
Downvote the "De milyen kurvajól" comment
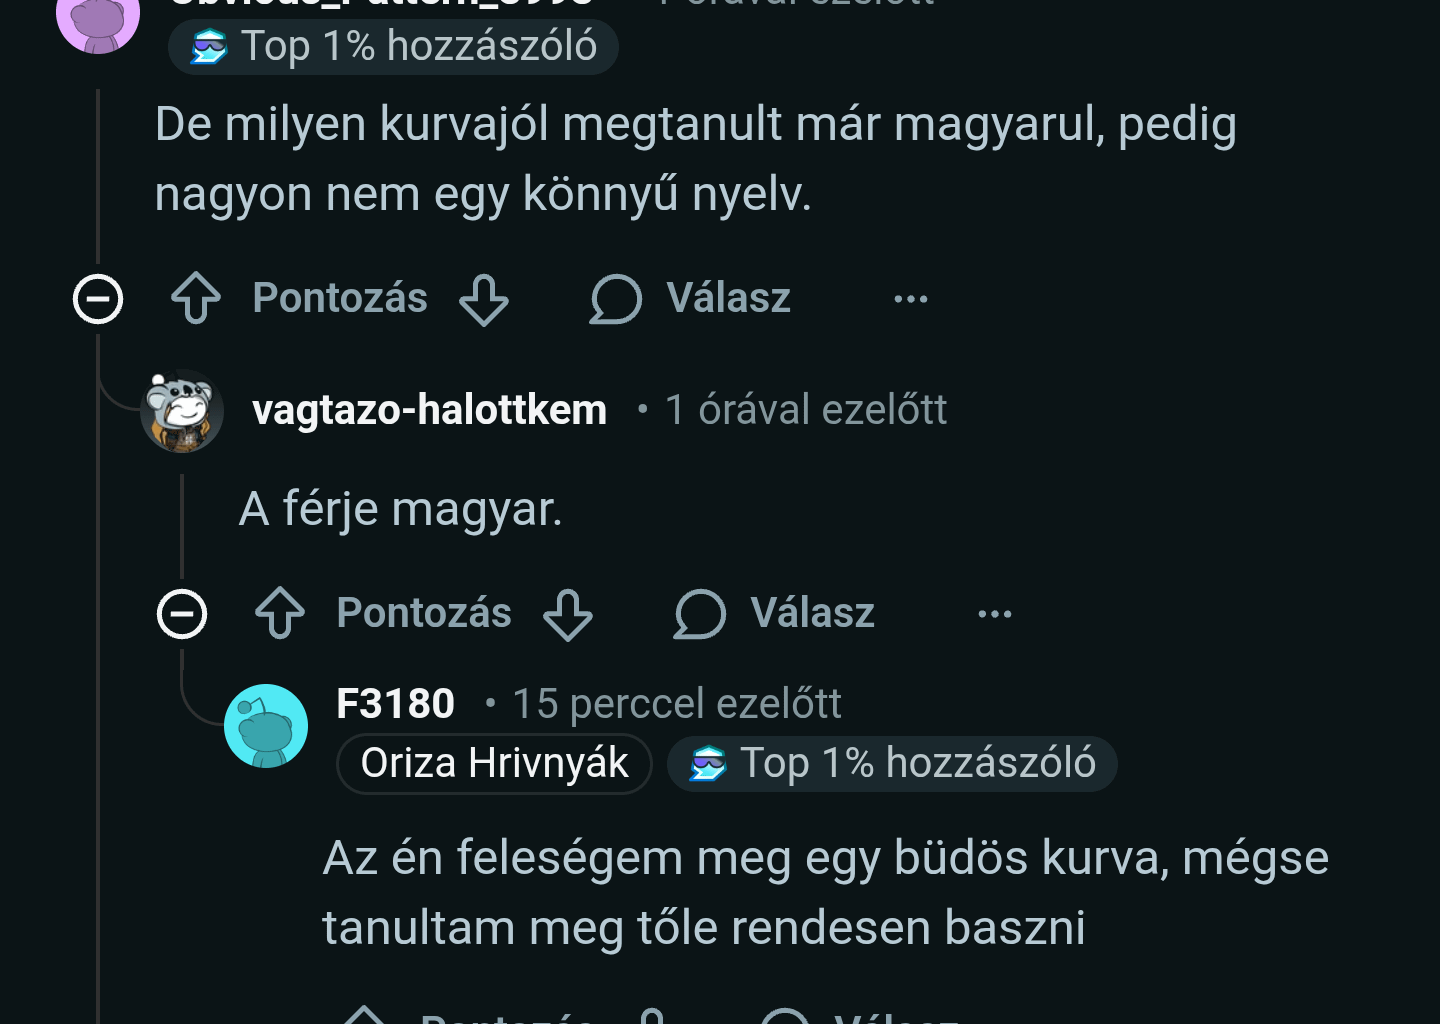coord(483,298)
